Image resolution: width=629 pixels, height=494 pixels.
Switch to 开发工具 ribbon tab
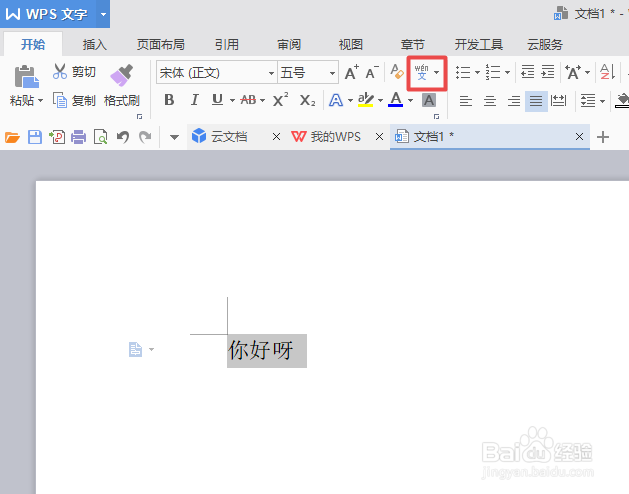[479, 45]
